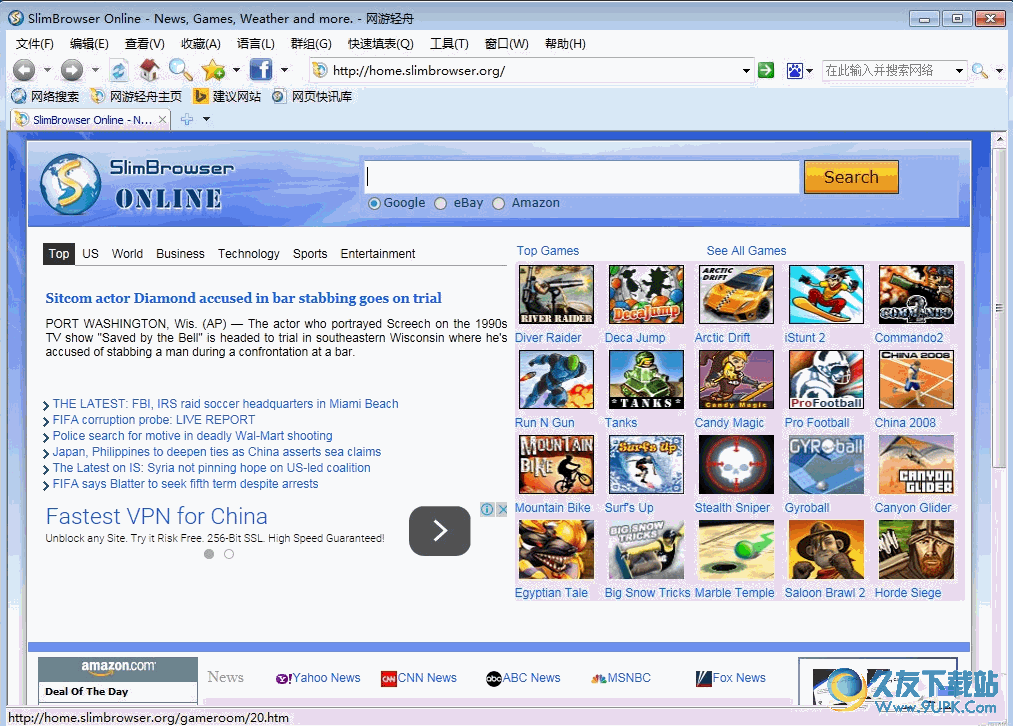
Task: Open the See All Games link
Action: coord(746,251)
